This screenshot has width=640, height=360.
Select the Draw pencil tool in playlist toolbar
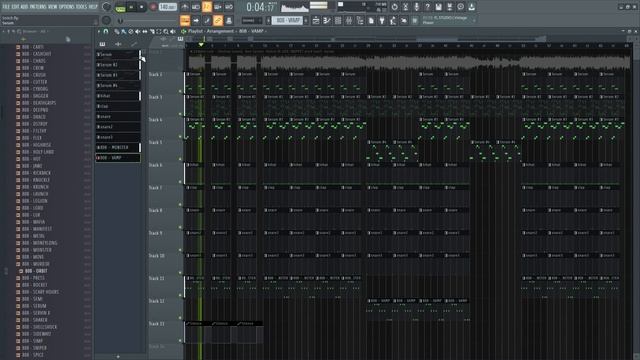[117, 31]
